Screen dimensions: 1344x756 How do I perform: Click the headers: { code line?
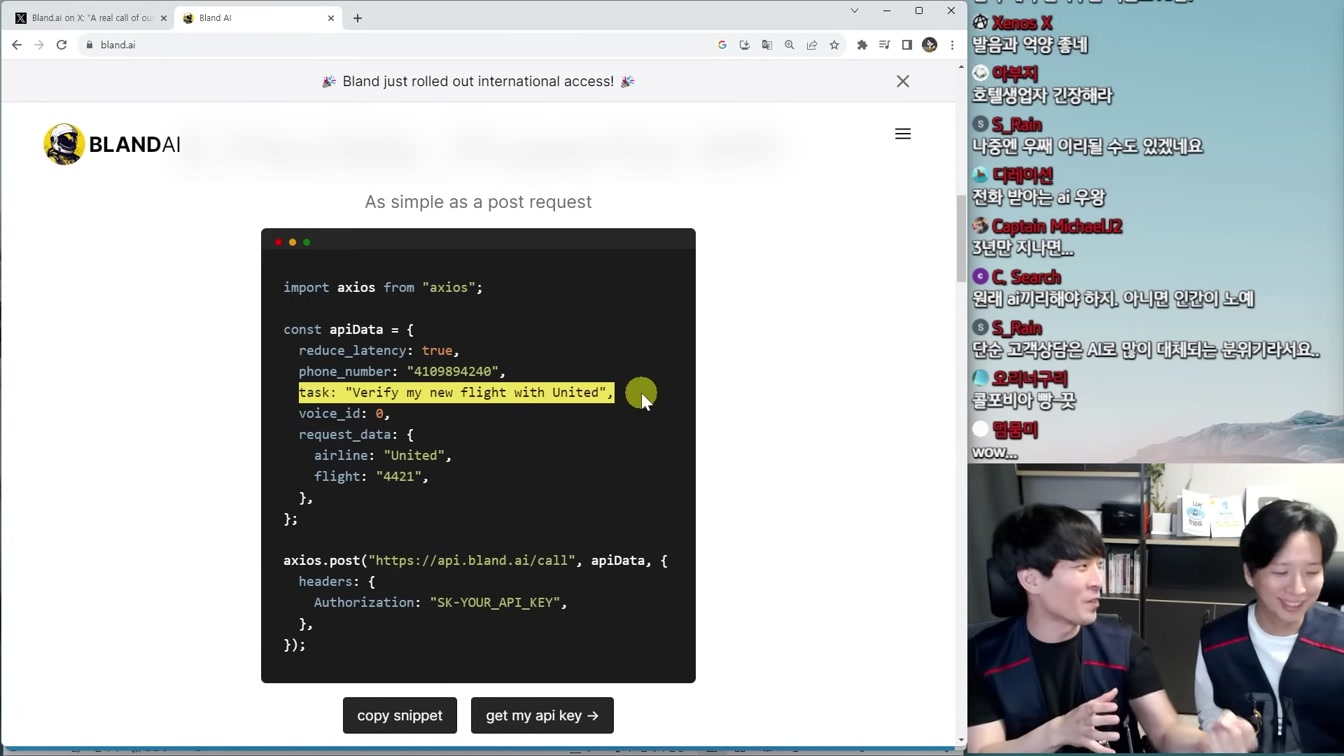[337, 581]
